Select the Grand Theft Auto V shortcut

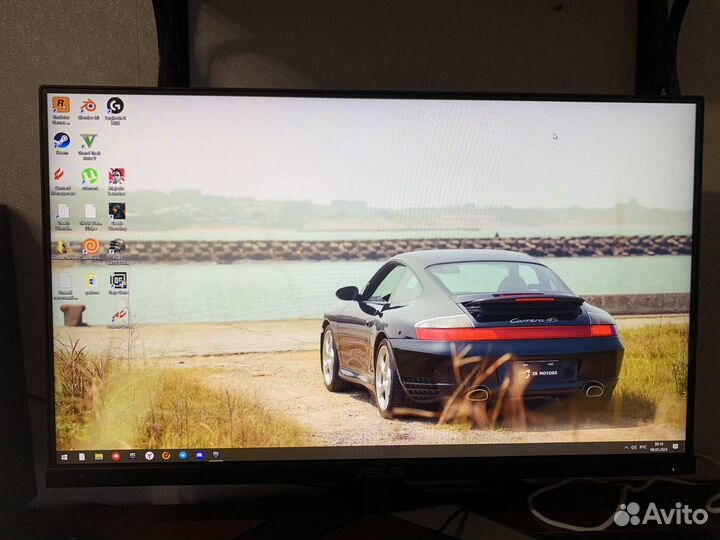pyautogui.click(x=89, y=146)
